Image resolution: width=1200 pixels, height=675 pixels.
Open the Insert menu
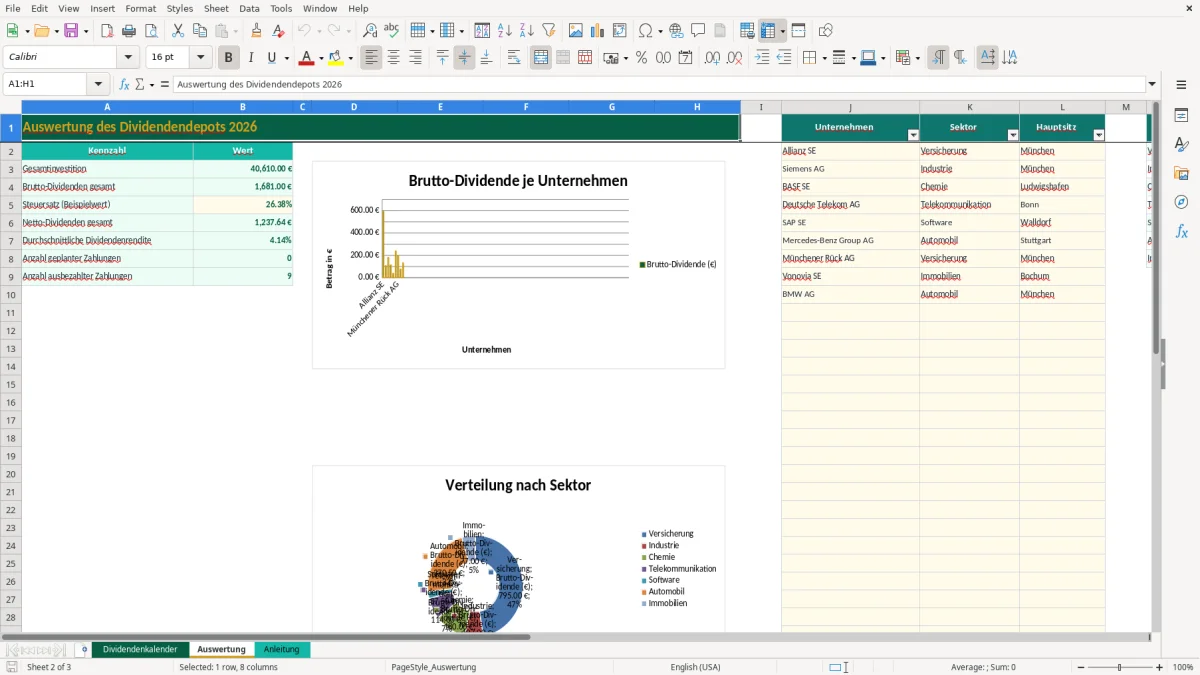click(x=102, y=8)
